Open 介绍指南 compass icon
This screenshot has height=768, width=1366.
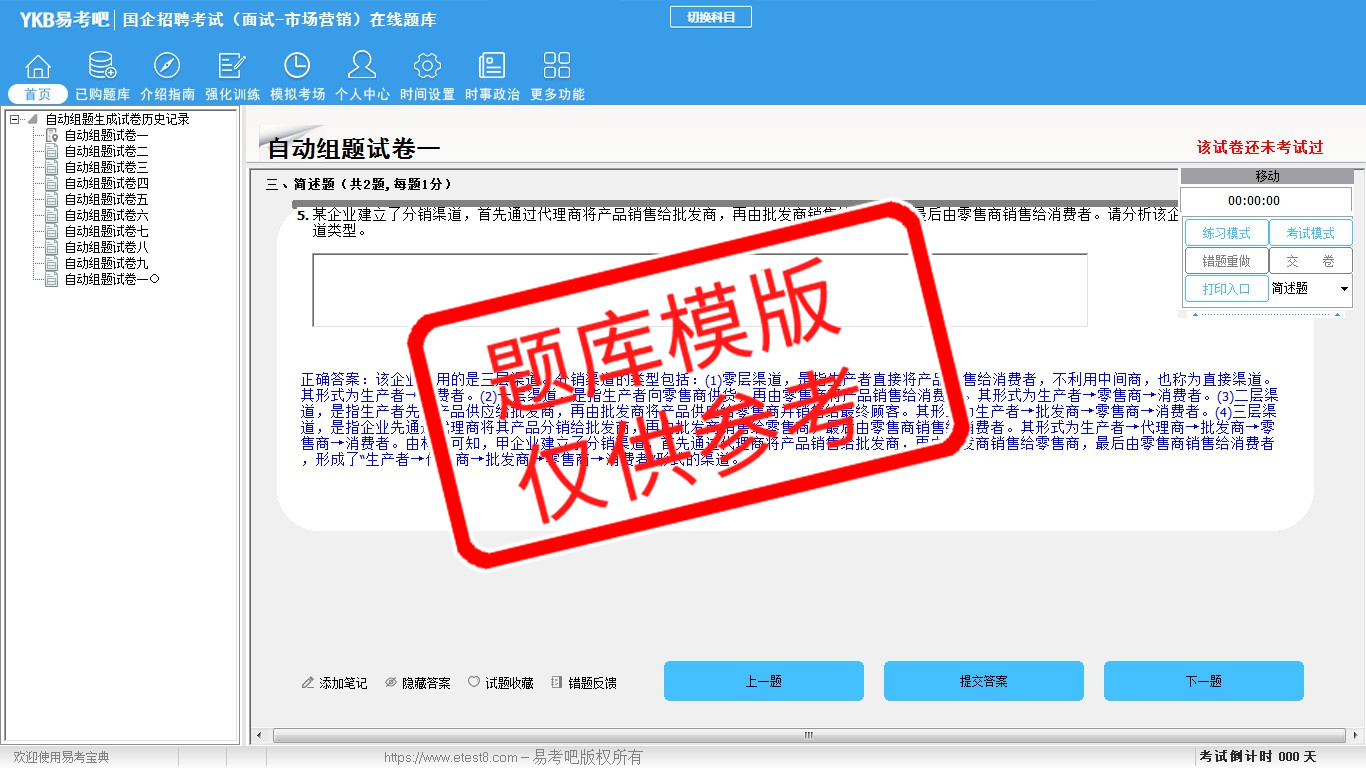point(167,66)
